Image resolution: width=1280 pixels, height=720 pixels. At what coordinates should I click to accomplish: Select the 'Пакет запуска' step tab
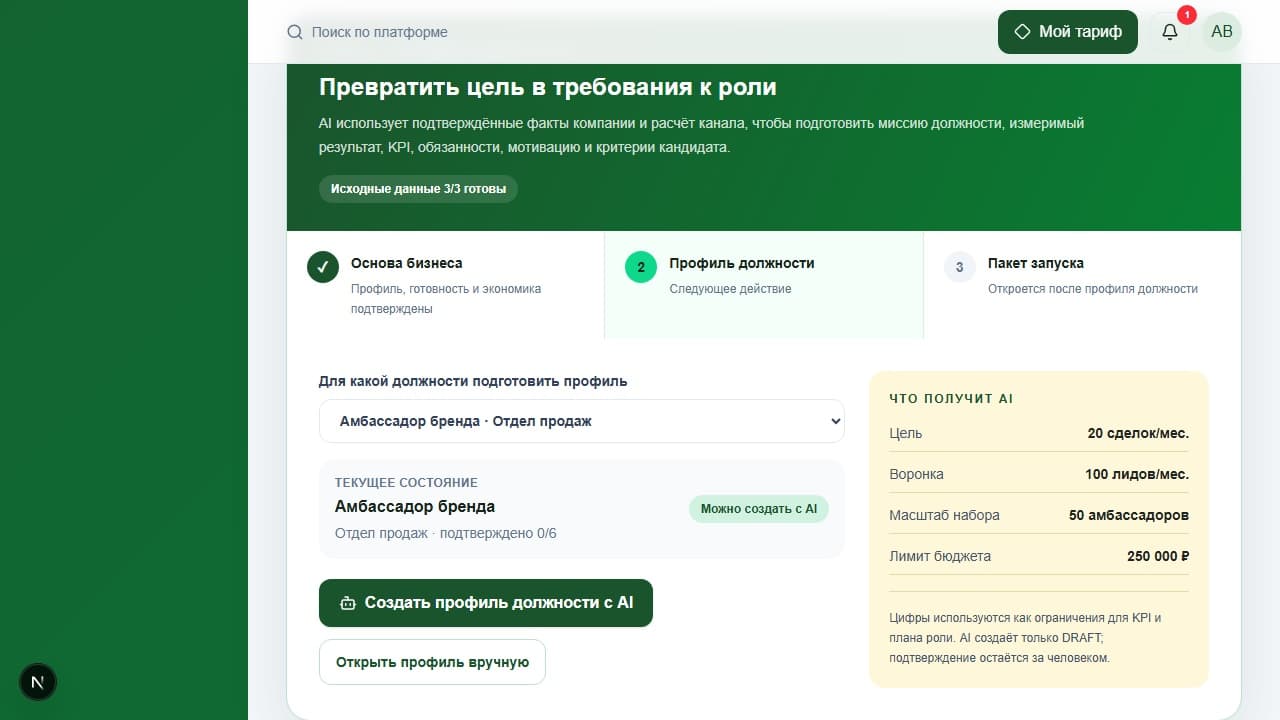pos(1082,285)
